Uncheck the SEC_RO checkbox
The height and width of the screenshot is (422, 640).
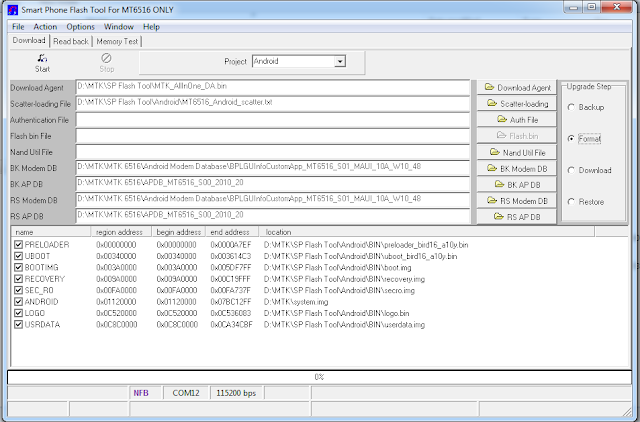pos(18,290)
